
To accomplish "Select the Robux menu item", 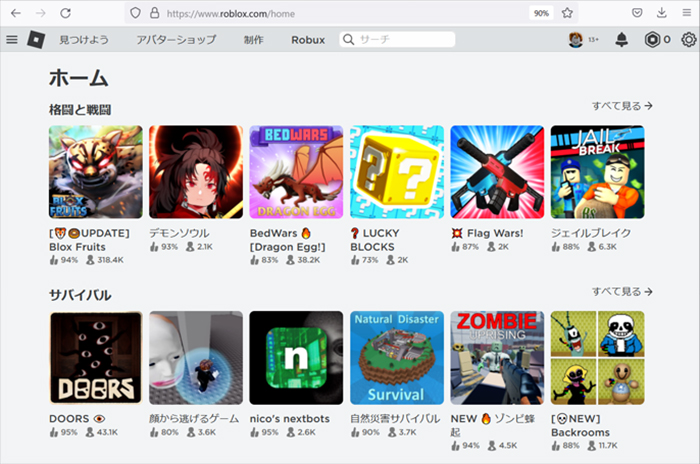I will pyautogui.click(x=308, y=40).
